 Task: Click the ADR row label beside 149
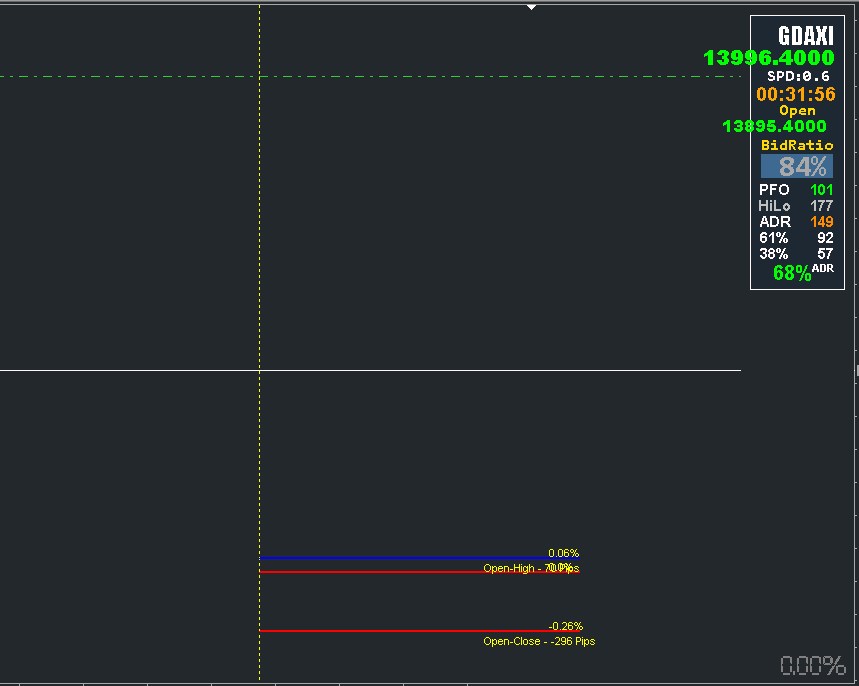(x=775, y=222)
